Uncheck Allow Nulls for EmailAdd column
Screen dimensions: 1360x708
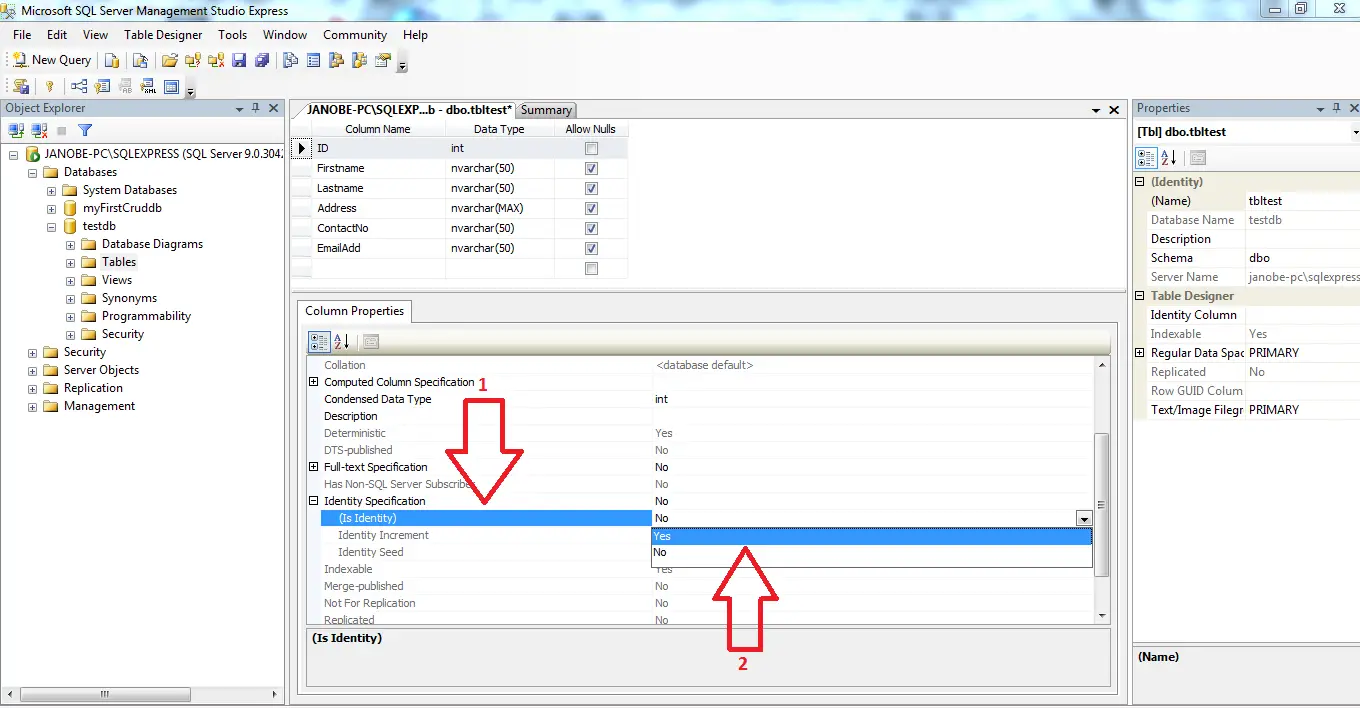(x=591, y=248)
